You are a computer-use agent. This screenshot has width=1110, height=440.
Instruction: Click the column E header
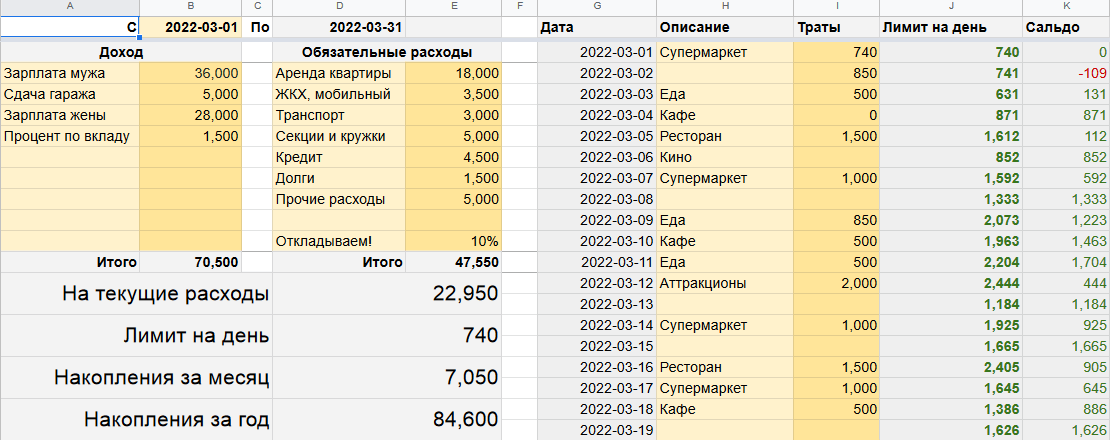point(454,7)
